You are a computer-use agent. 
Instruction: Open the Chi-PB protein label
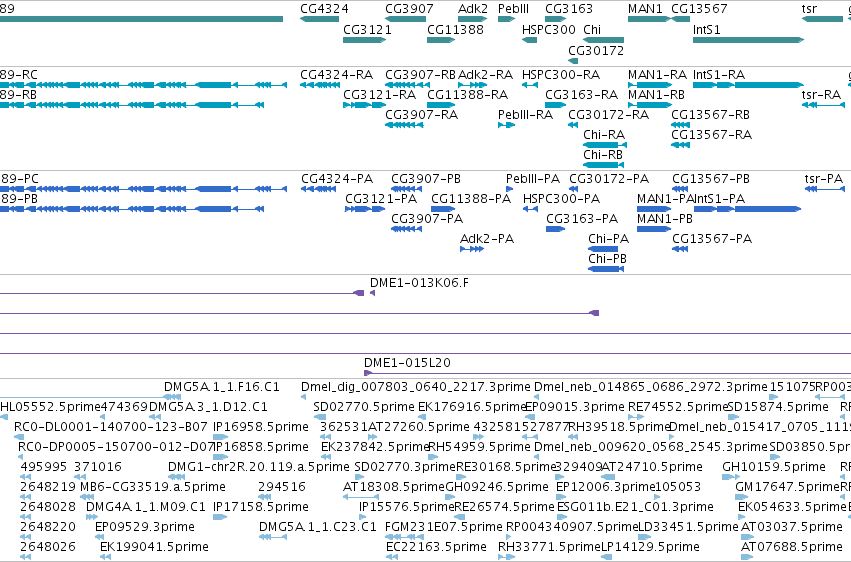pyautogui.click(x=607, y=259)
